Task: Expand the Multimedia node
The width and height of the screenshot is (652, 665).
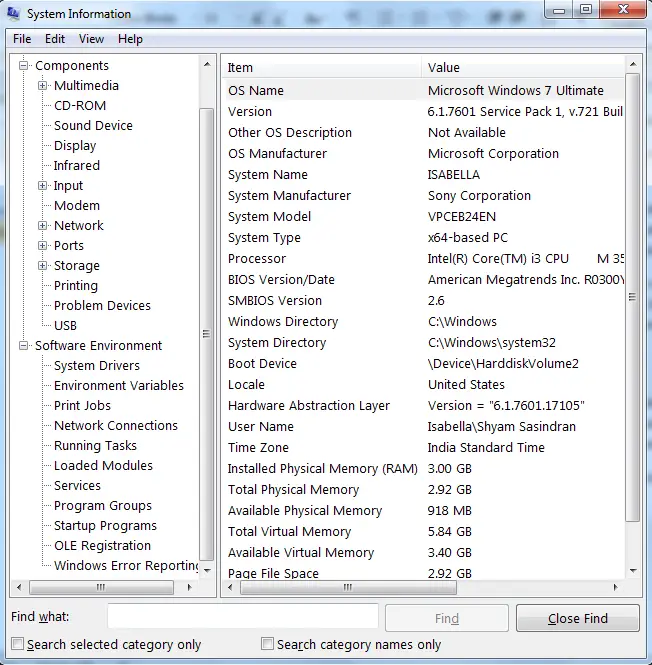Action: (x=42, y=86)
